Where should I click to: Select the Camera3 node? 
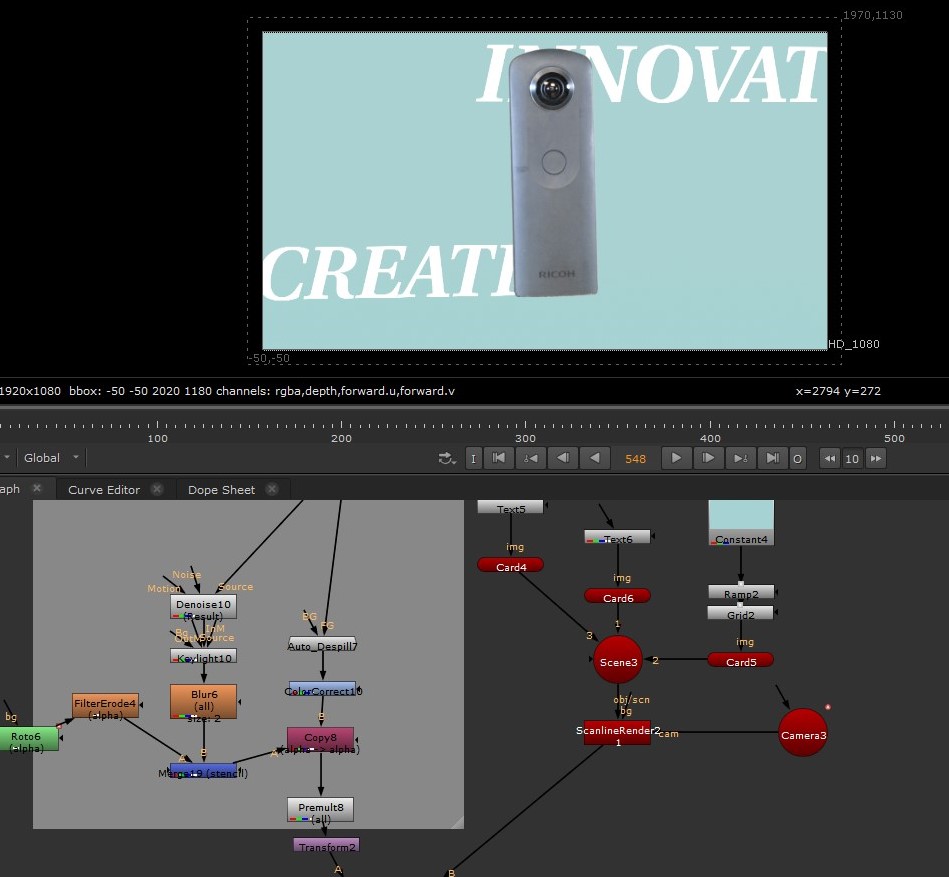803,732
